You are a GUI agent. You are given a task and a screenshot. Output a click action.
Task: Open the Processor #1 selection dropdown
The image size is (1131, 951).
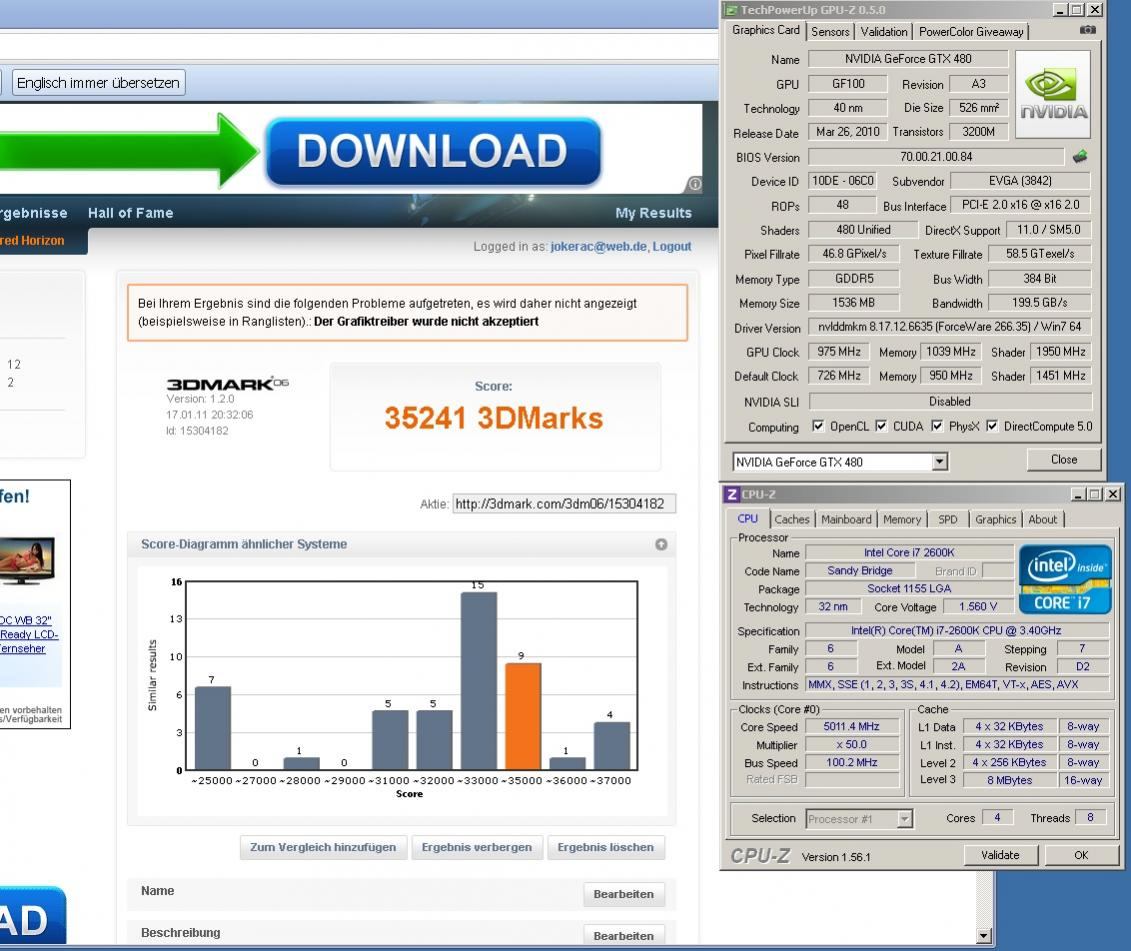tap(905, 818)
